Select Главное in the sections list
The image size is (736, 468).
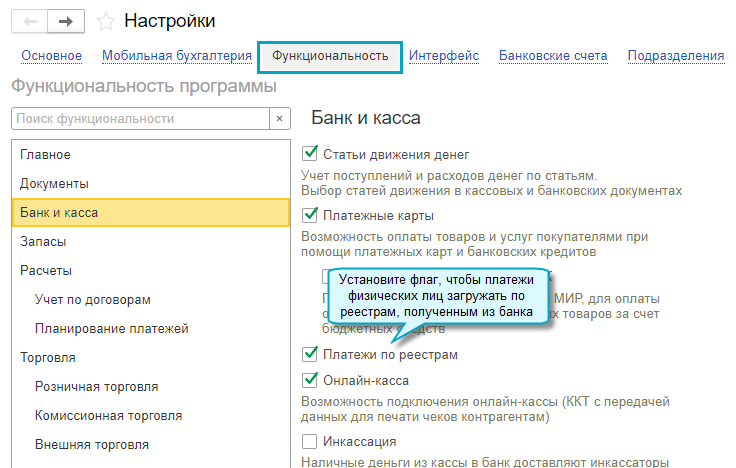click(x=46, y=155)
